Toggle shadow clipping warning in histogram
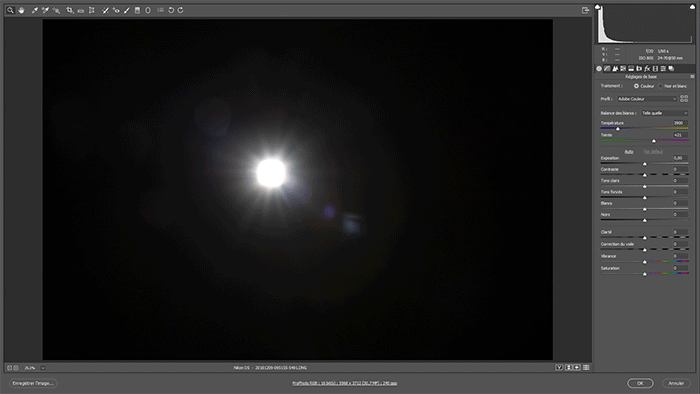The height and width of the screenshot is (394, 700). coord(597,7)
